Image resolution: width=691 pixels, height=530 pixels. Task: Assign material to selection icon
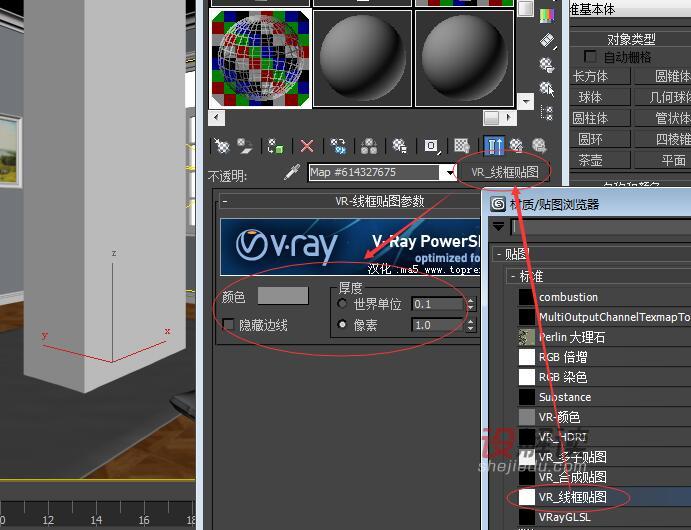point(275,146)
